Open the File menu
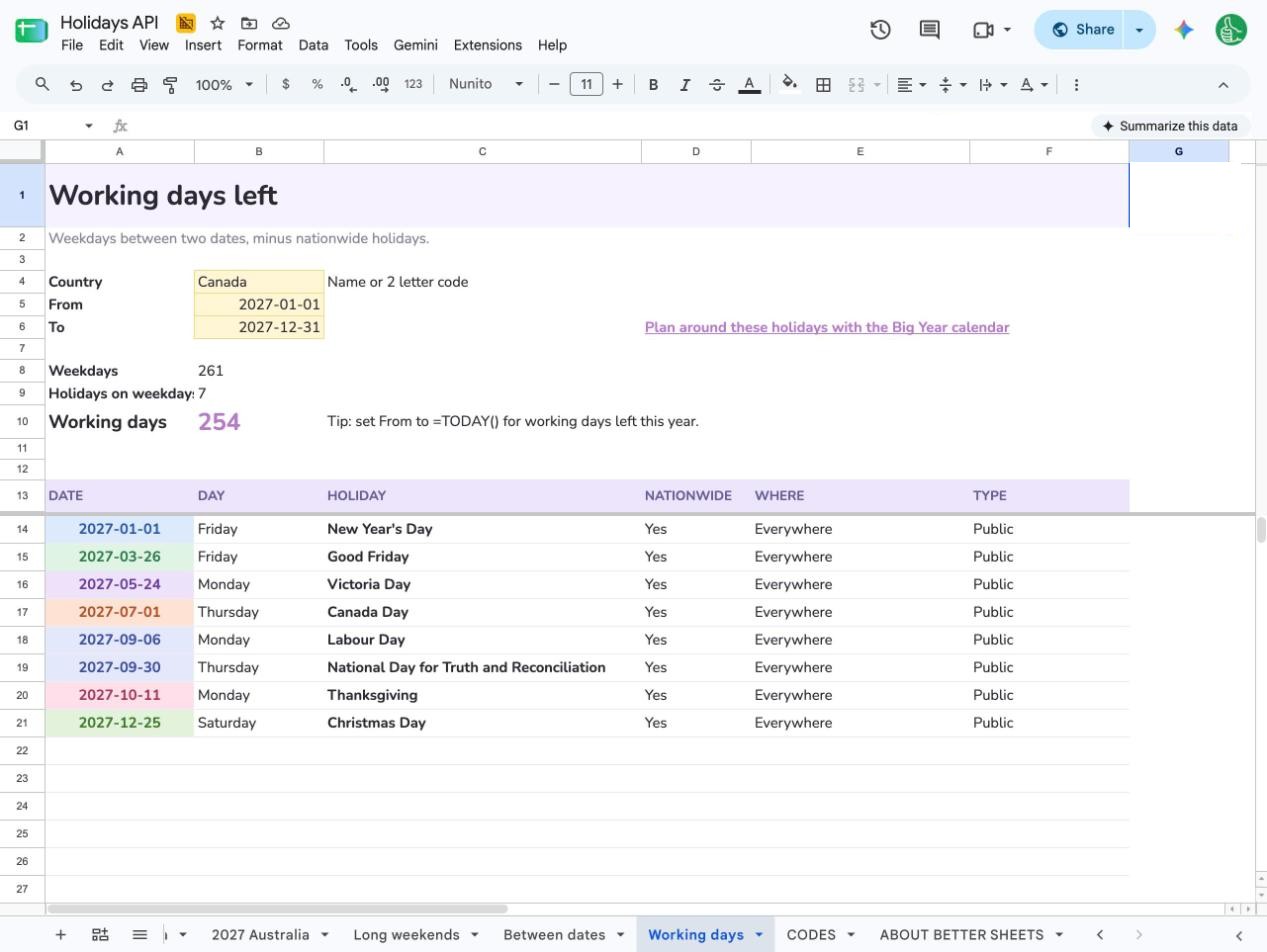This screenshot has height=952, width=1267. point(72,45)
